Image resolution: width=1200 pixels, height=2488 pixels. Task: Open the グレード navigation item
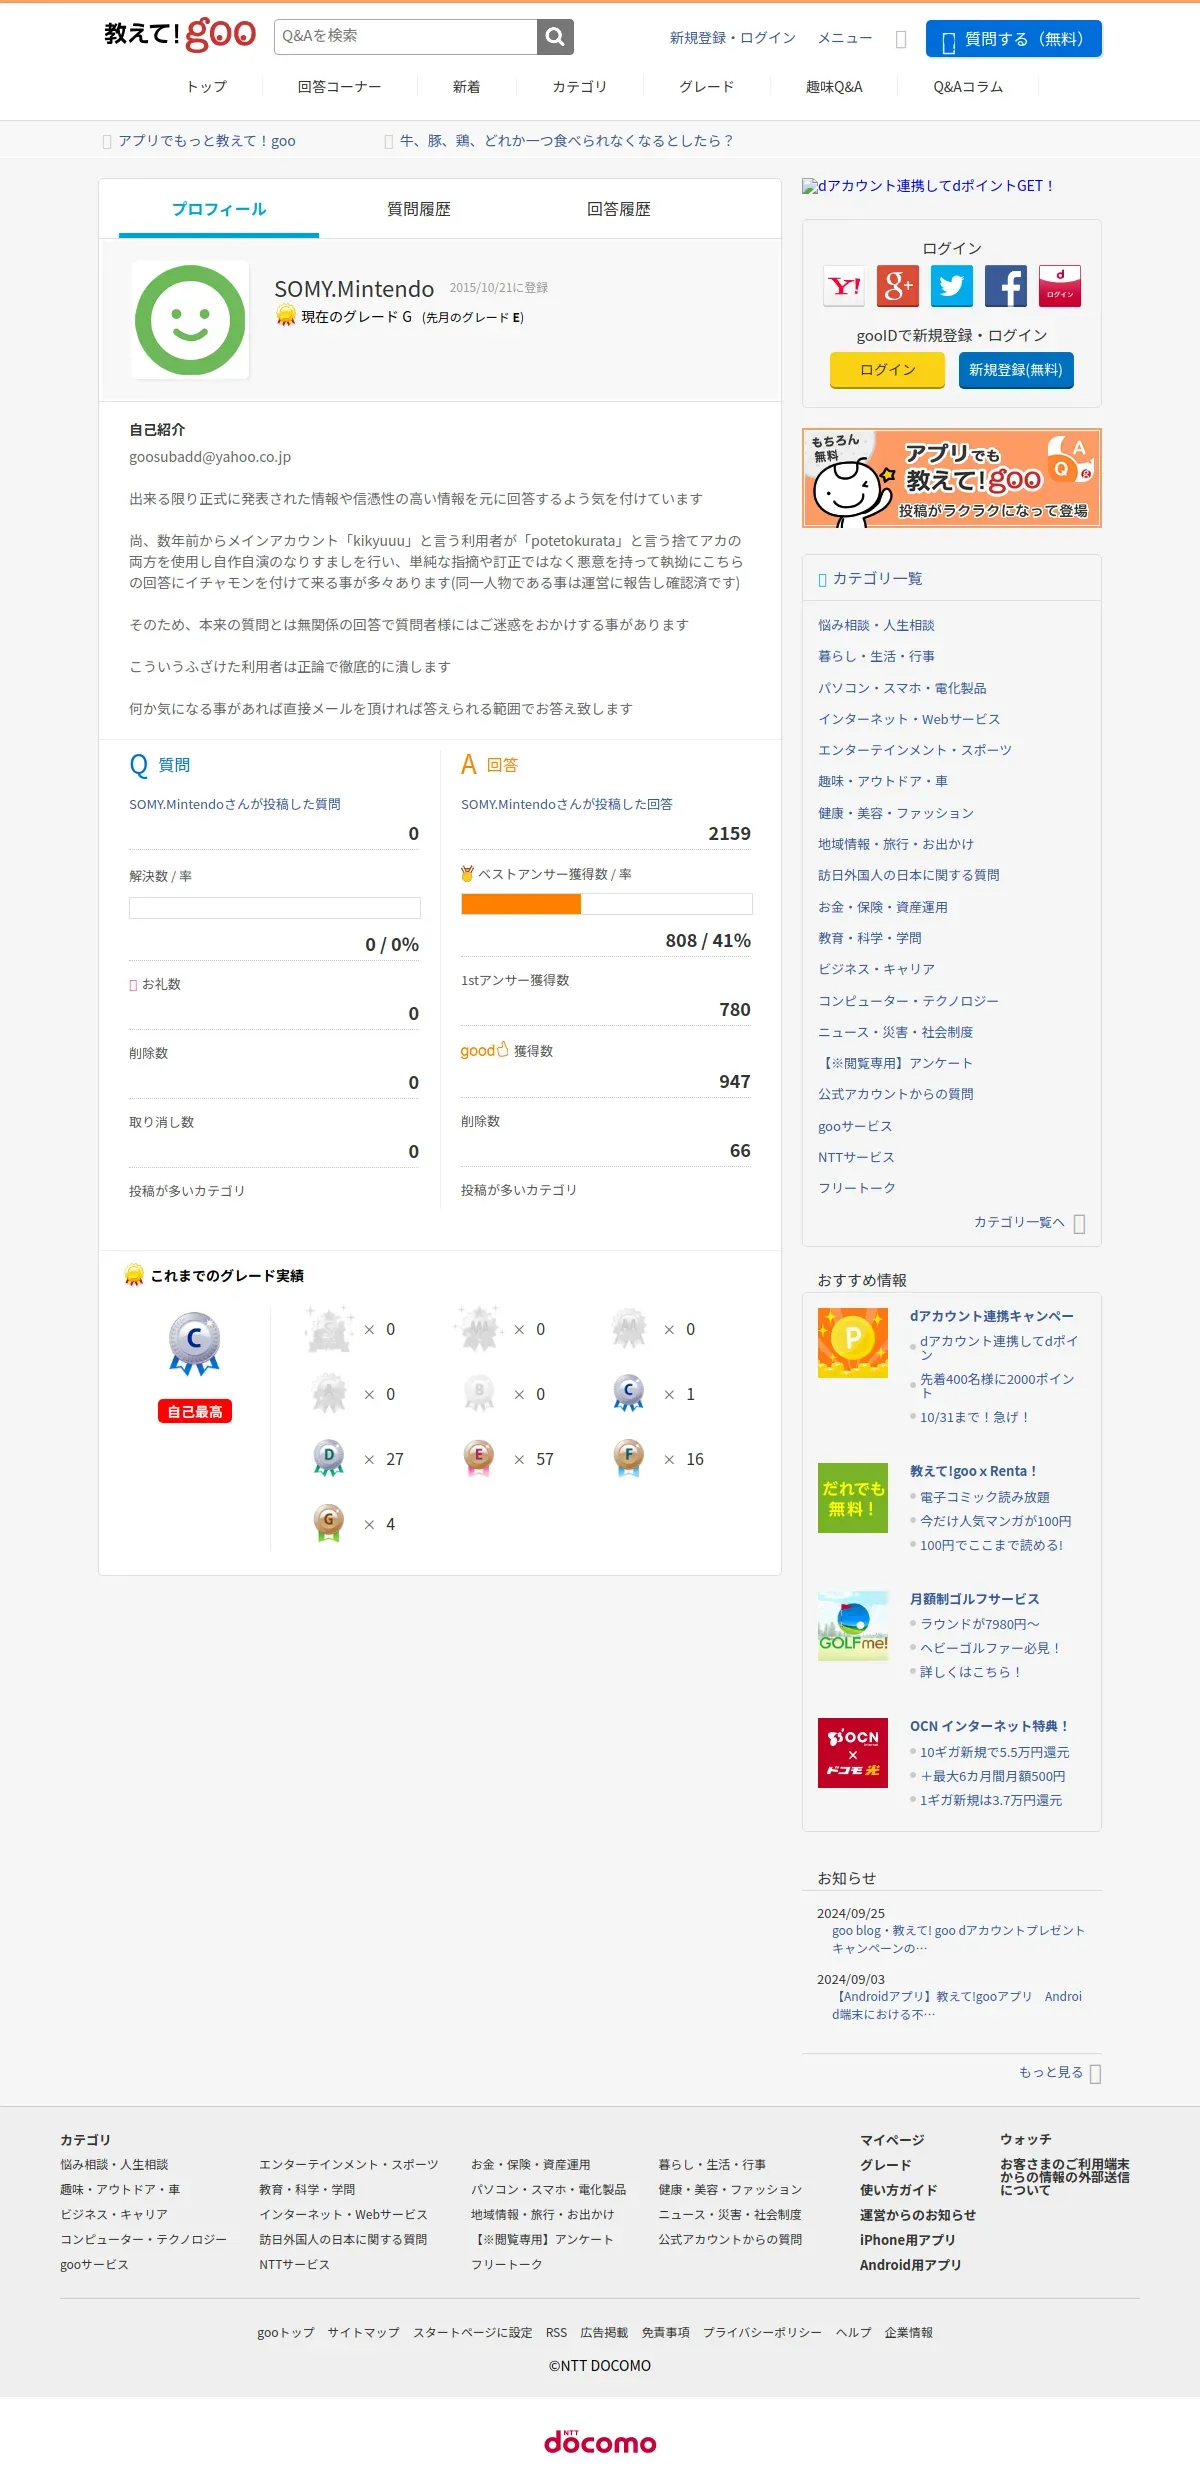(x=707, y=87)
